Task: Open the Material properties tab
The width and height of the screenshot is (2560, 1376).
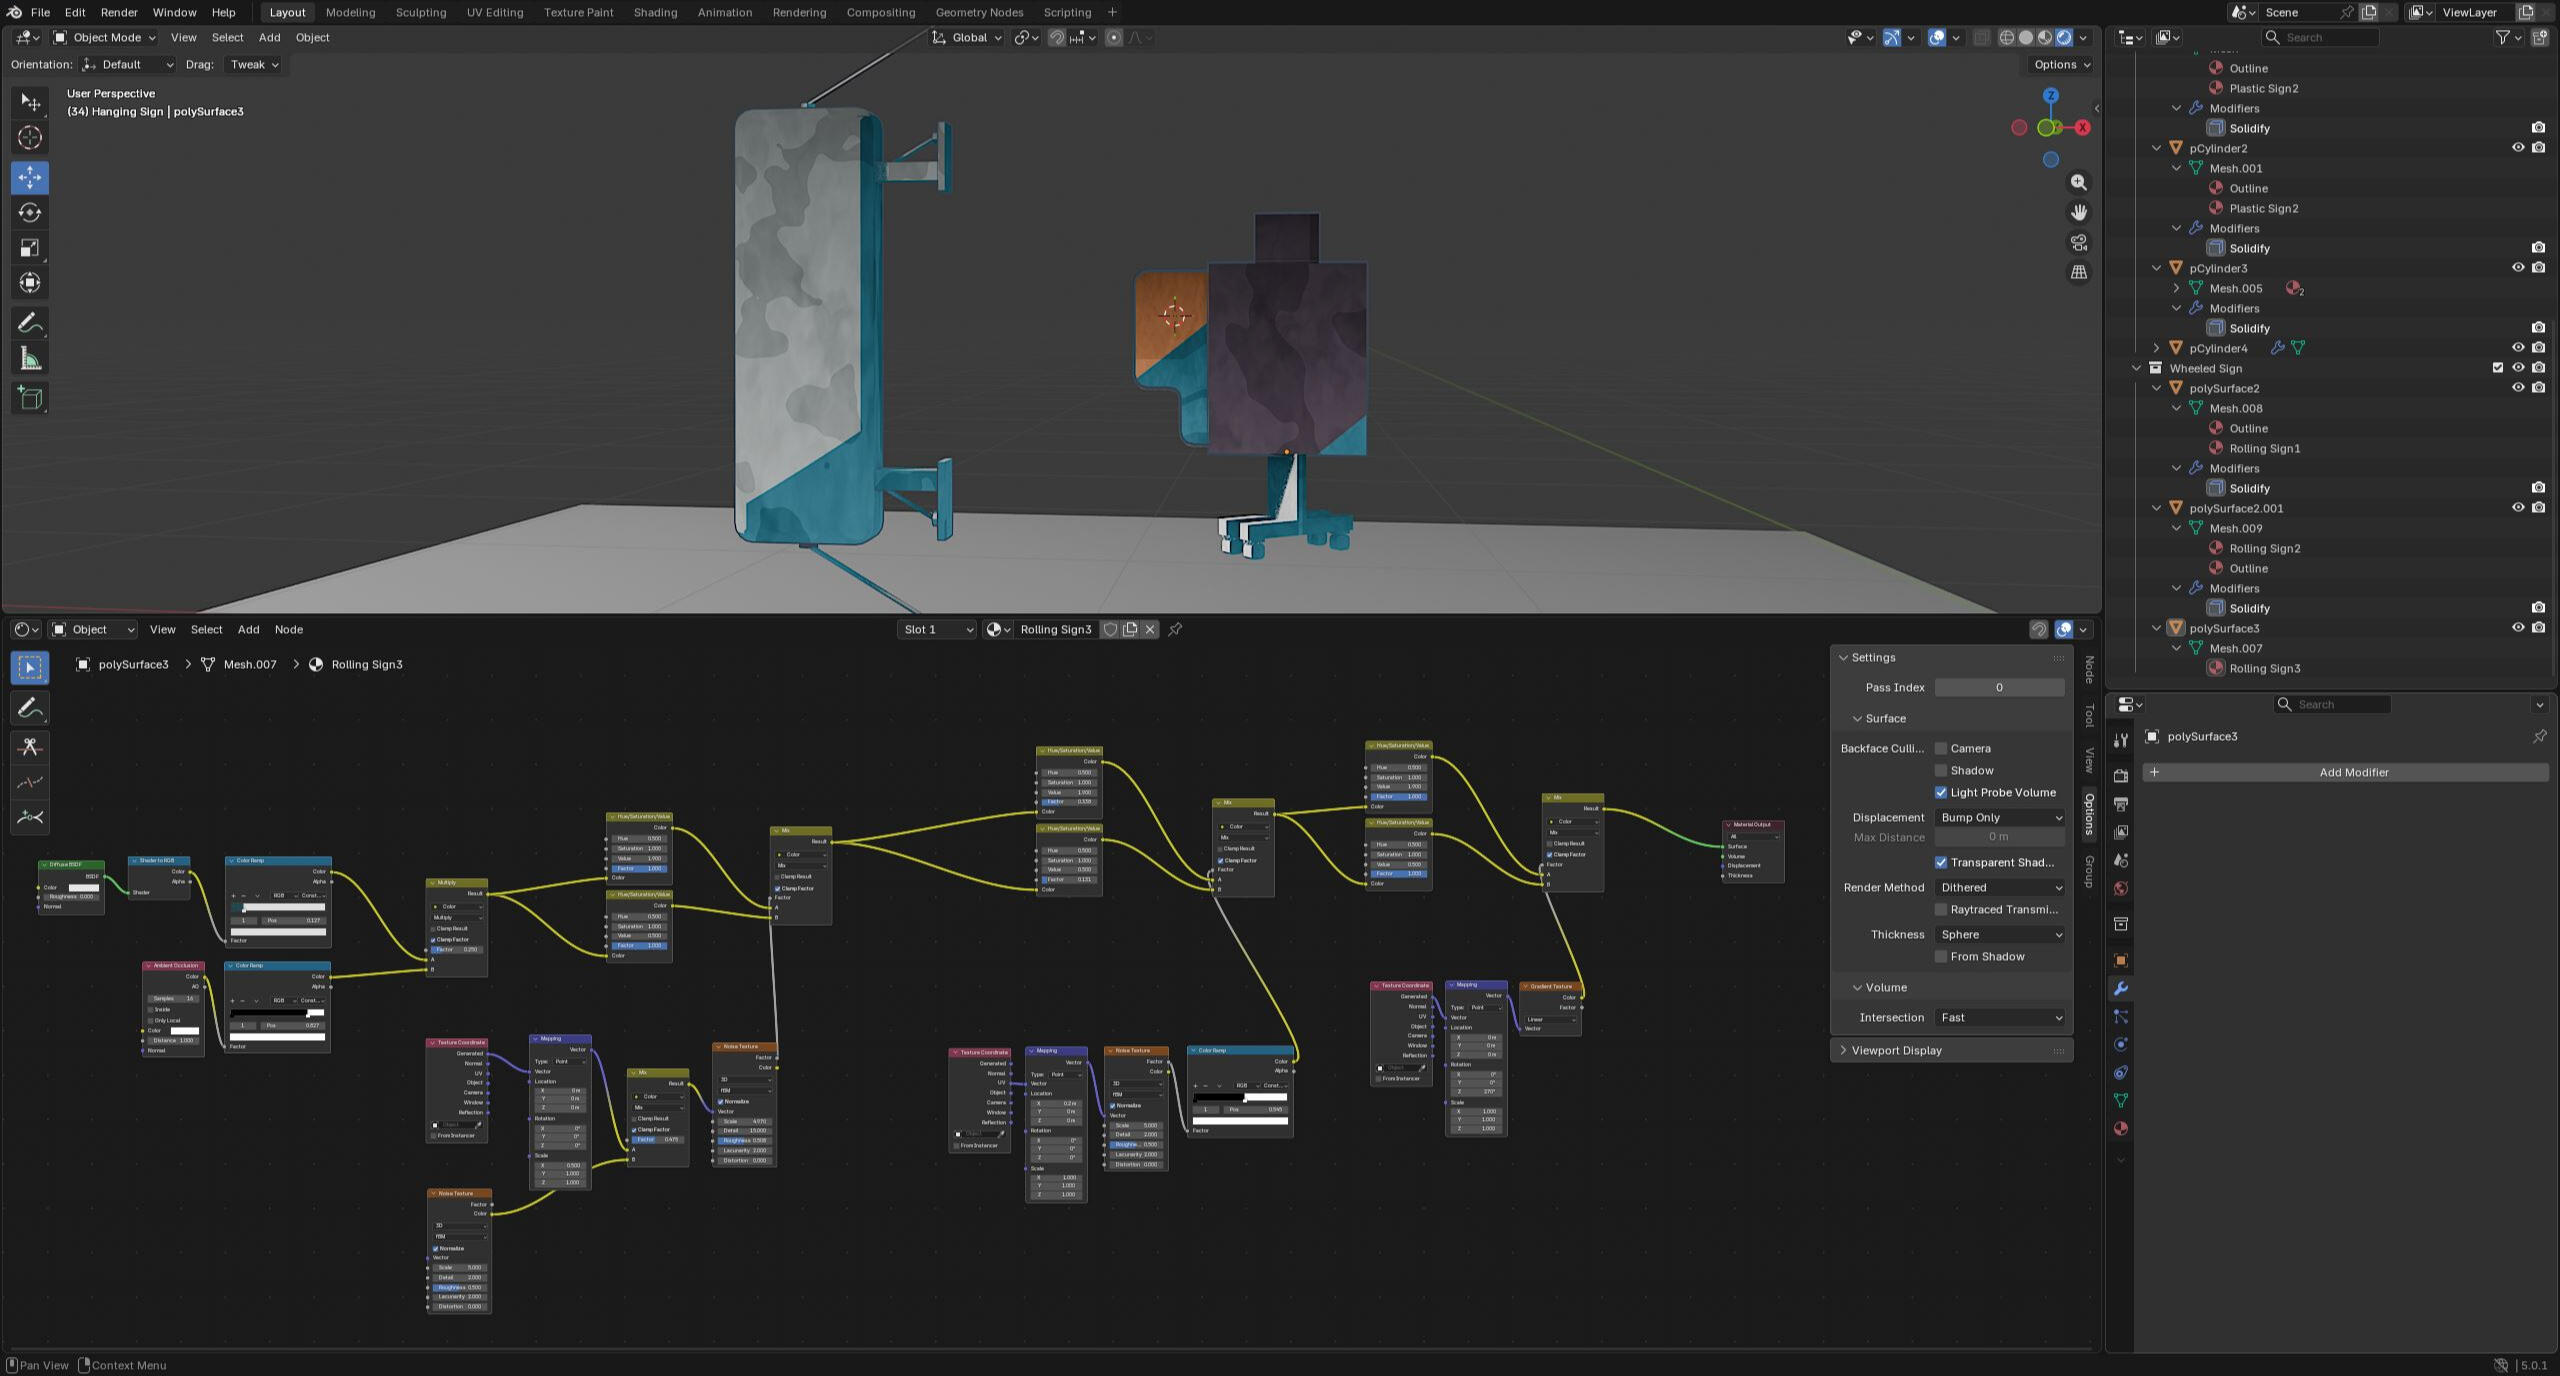Action: pos(2120,1129)
